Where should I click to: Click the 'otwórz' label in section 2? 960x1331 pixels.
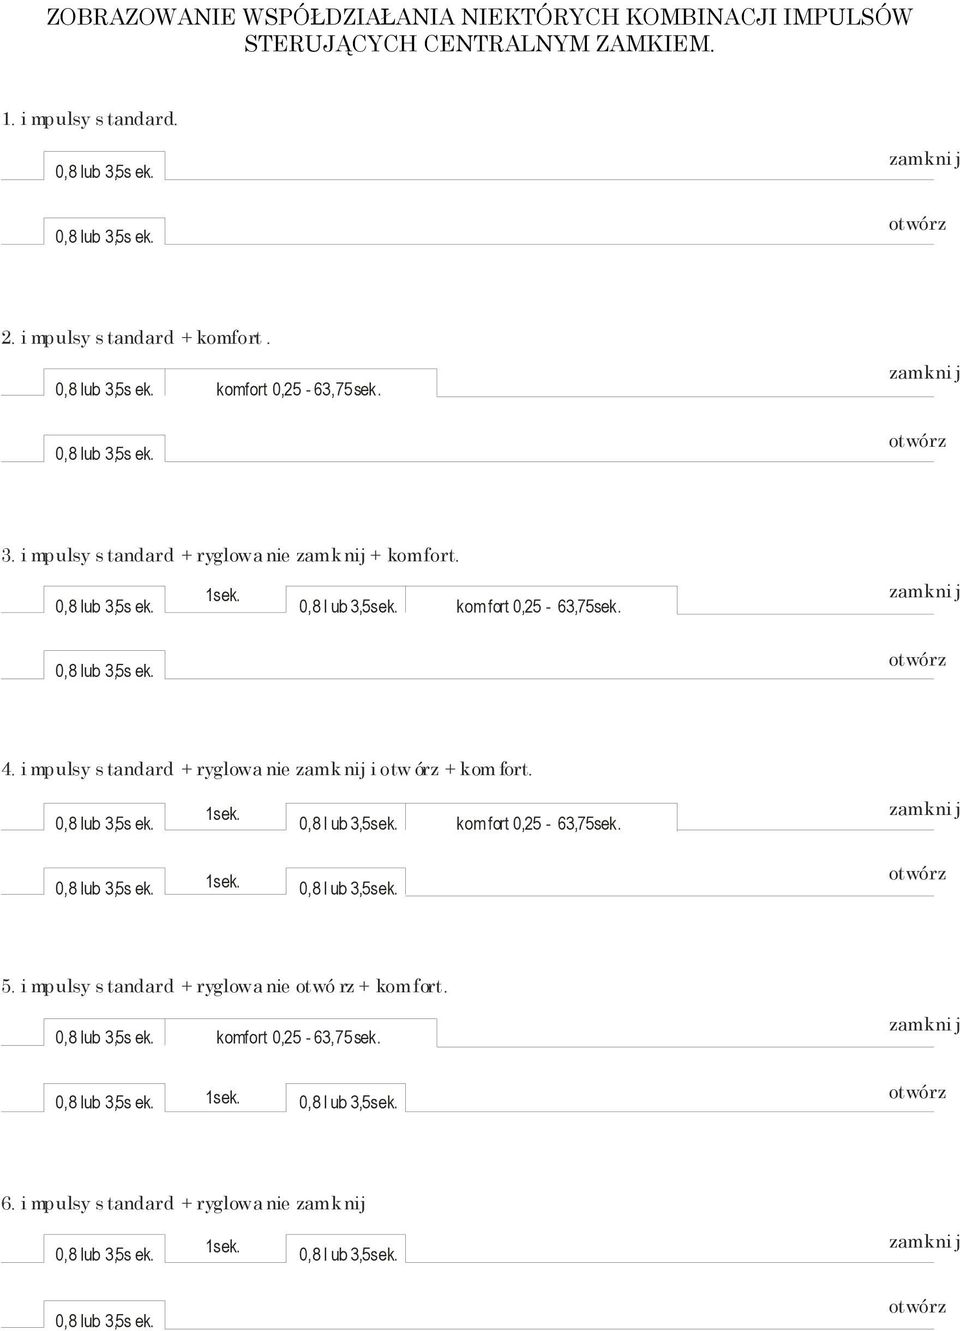click(x=917, y=441)
